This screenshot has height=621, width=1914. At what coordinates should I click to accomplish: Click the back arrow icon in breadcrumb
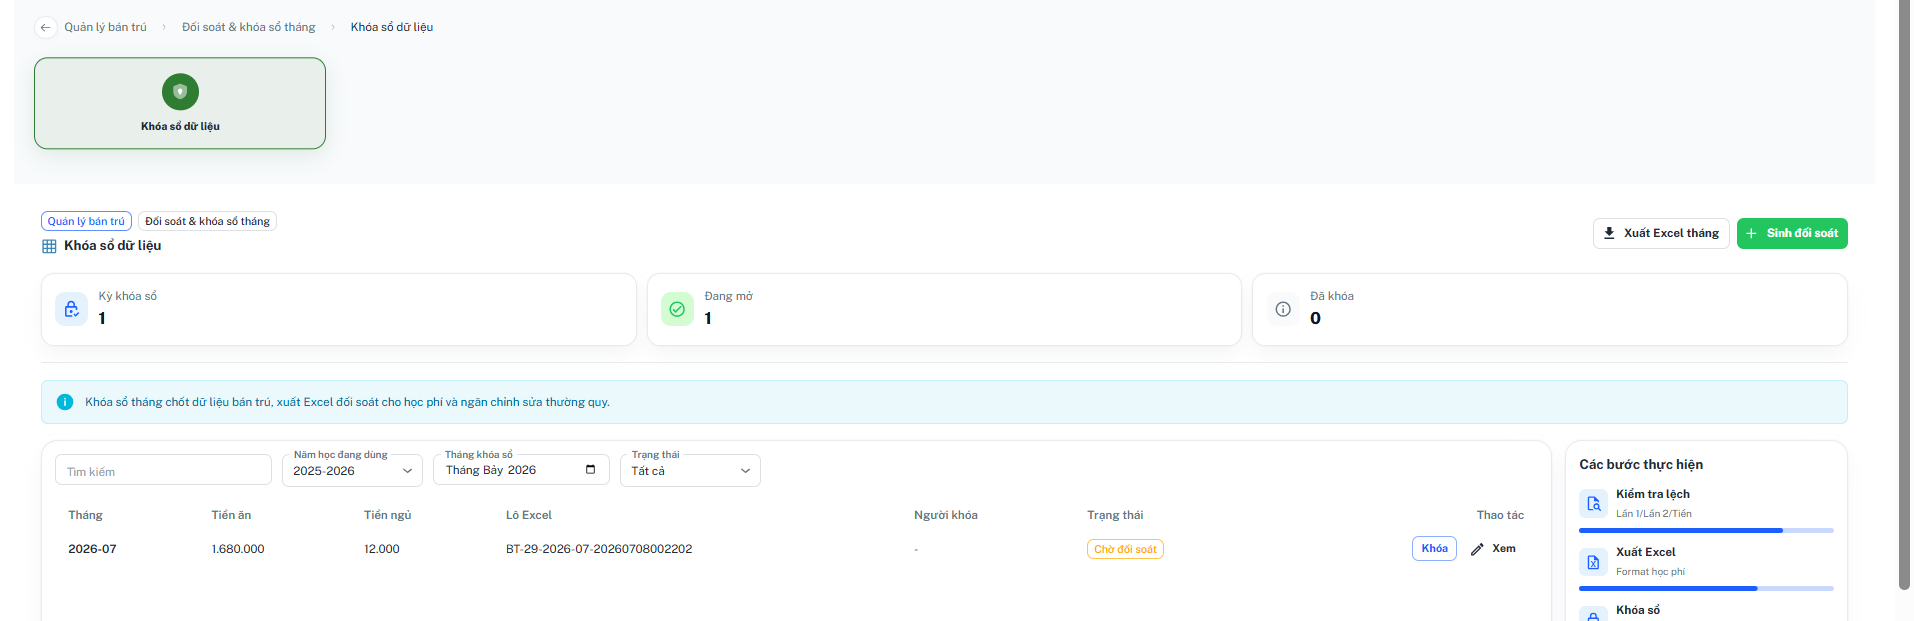(45, 27)
